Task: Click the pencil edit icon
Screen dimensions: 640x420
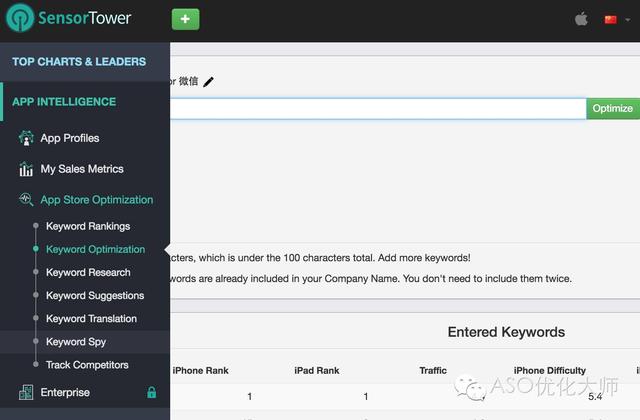Action: point(208,82)
